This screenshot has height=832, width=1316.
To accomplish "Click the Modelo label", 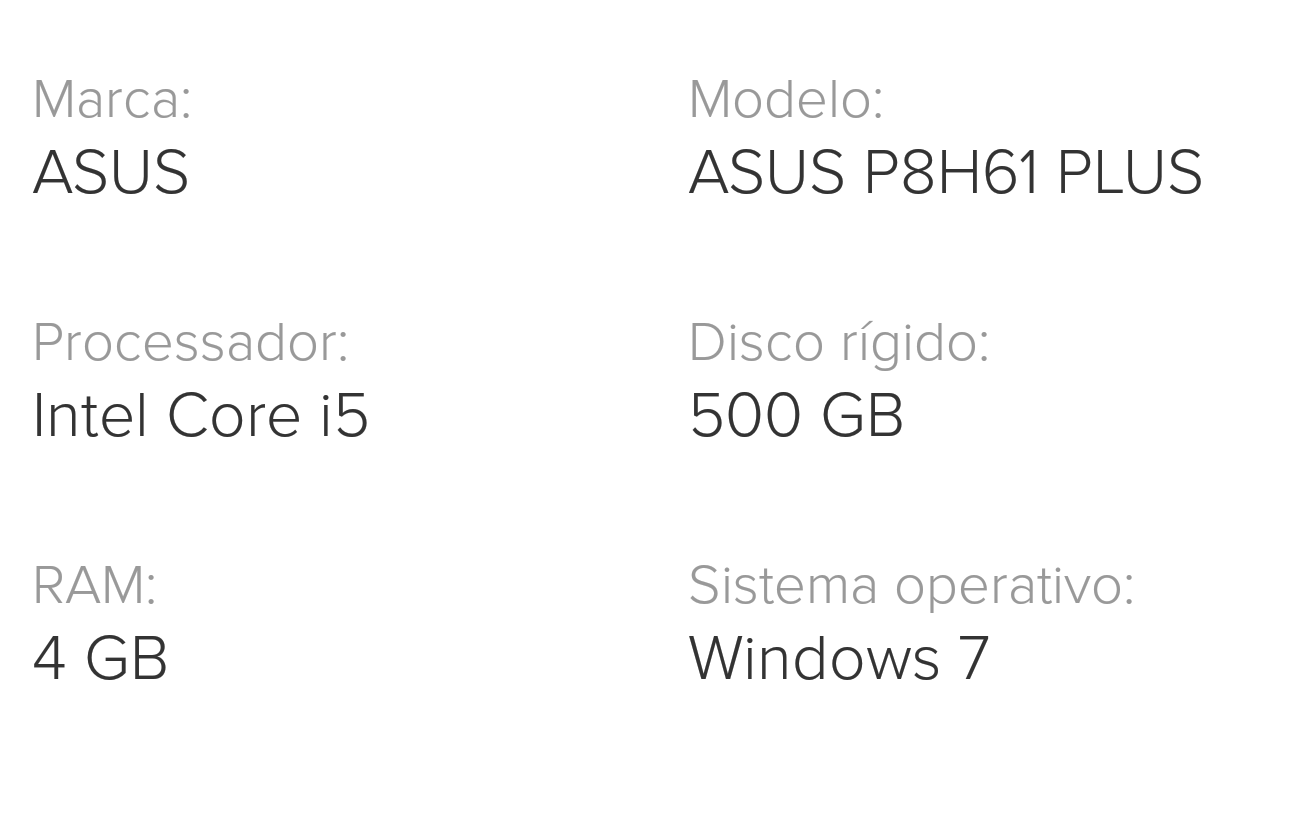I will click(x=786, y=100).
